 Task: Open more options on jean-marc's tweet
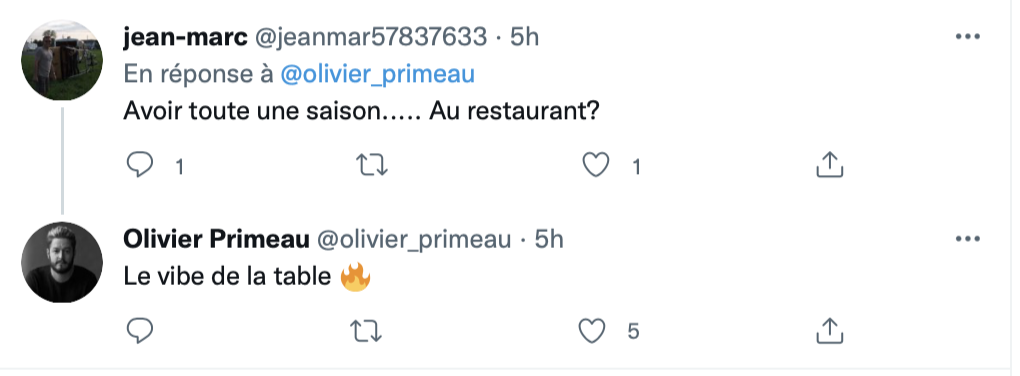[967, 37]
